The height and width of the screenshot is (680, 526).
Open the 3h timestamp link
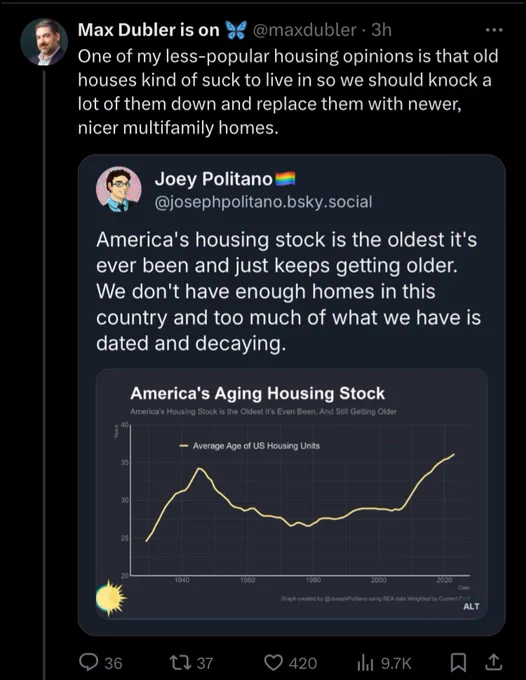tap(382, 30)
